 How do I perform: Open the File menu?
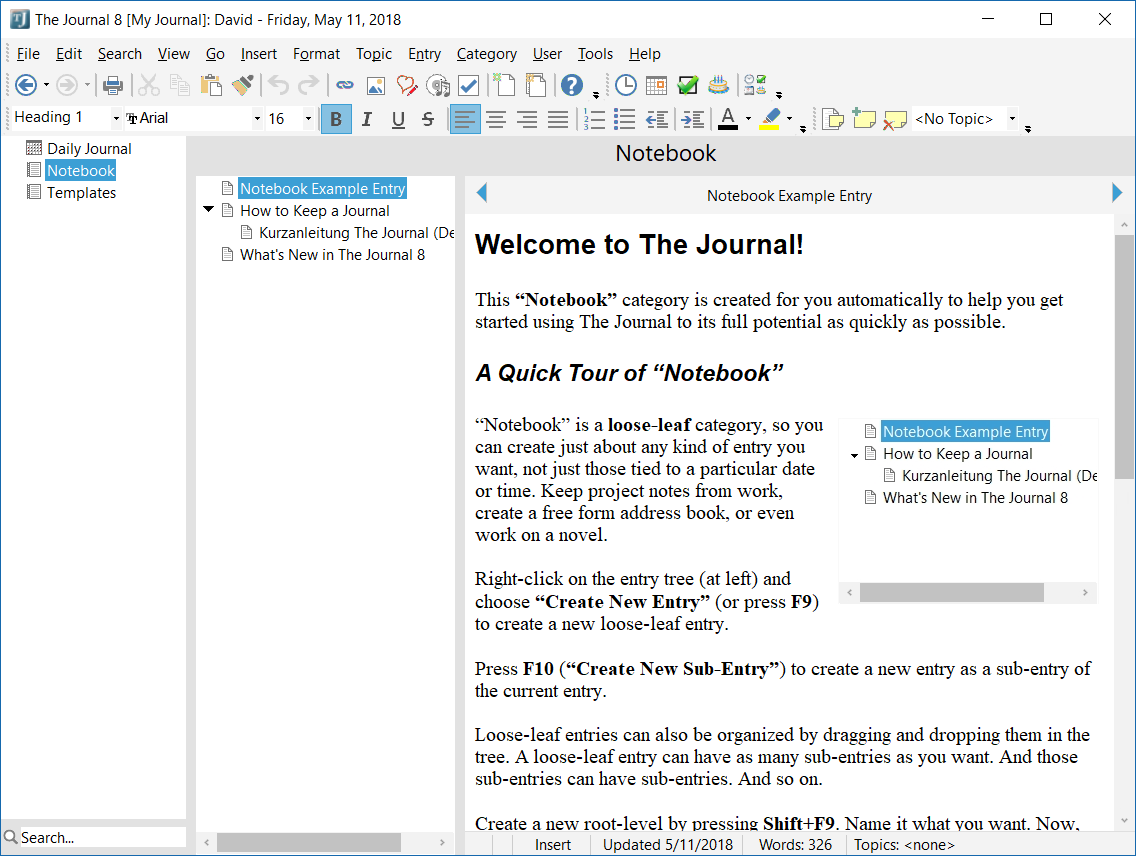(x=28, y=54)
